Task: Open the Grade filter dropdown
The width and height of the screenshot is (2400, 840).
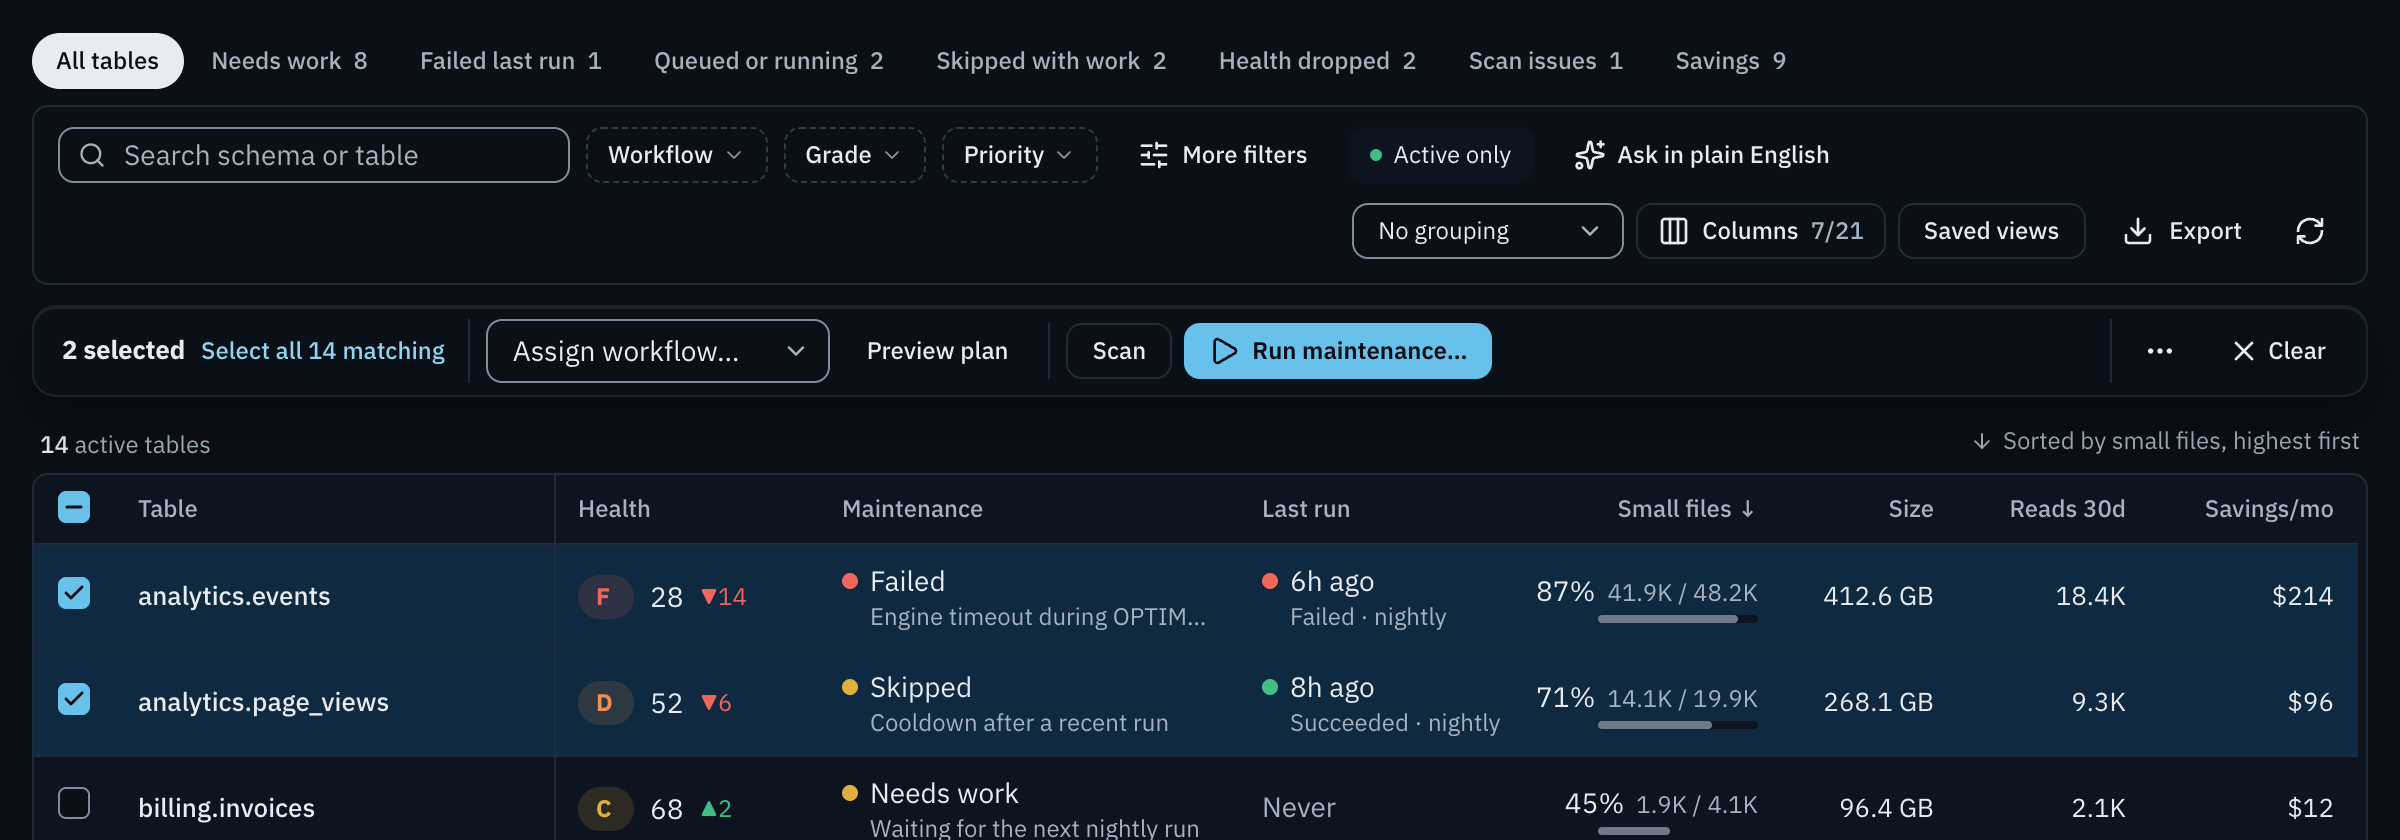Action: click(854, 155)
